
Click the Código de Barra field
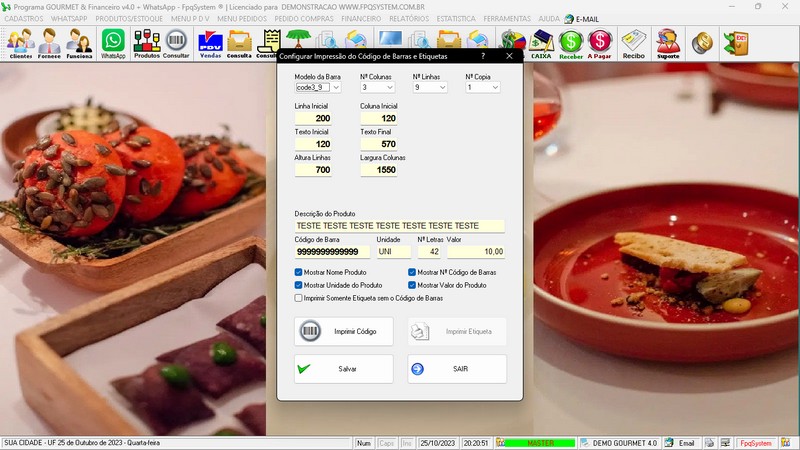pyautogui.click(x=332, y=252)
